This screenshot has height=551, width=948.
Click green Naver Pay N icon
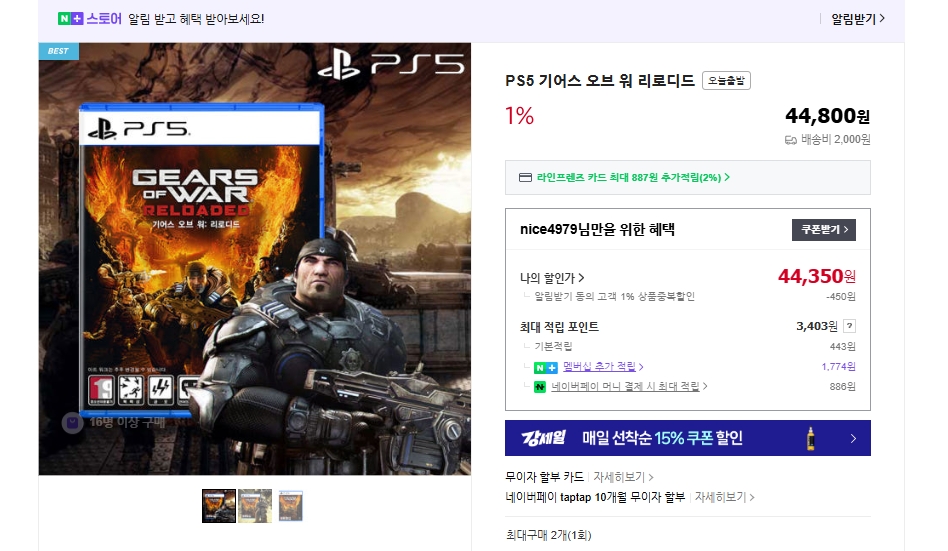coord(540,386)
